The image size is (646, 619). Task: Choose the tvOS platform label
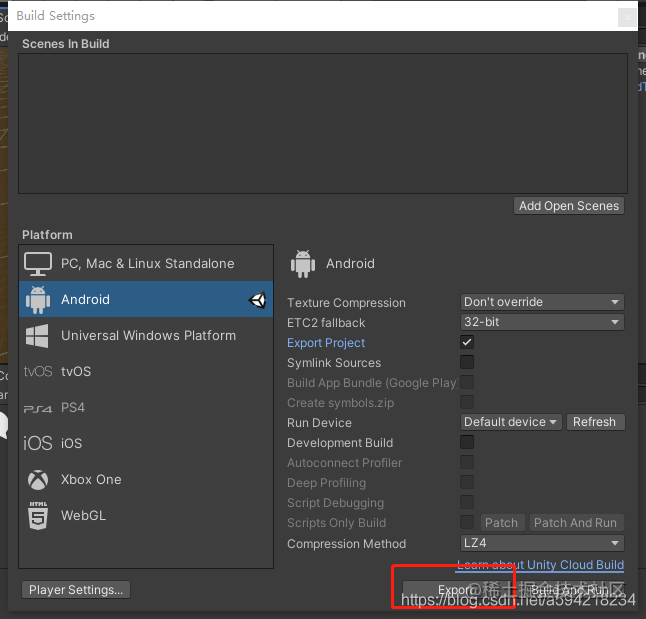(x=76, y=371)
